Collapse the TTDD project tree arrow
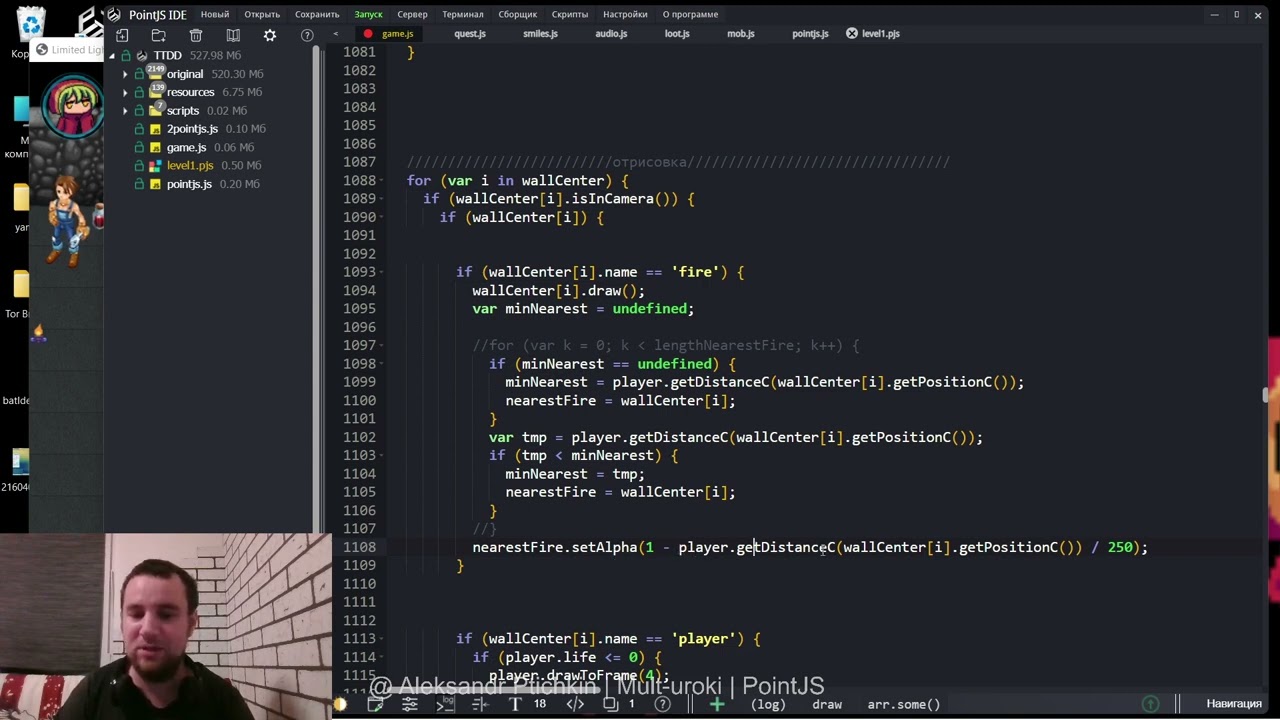Screen dimensions: 1280x720 [112, 55]
